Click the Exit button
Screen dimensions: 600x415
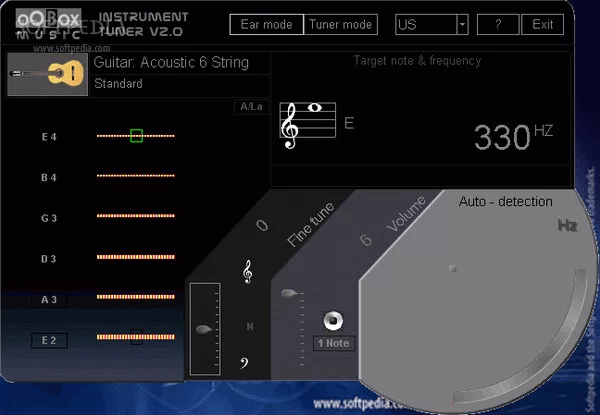(x=542, y=24)
